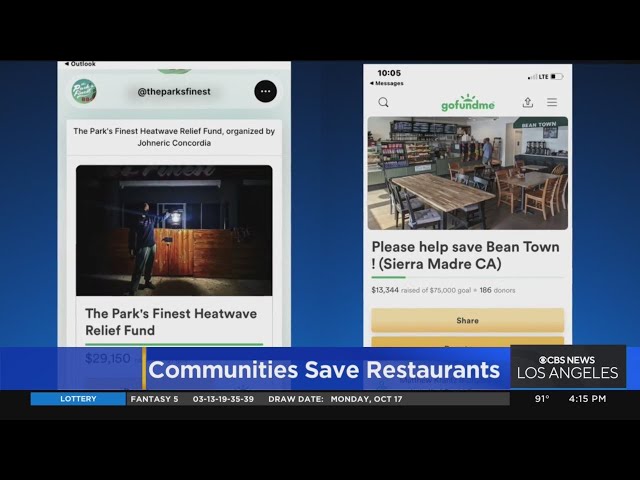Tap the Park's Finest green progress bar

(174, 344)
